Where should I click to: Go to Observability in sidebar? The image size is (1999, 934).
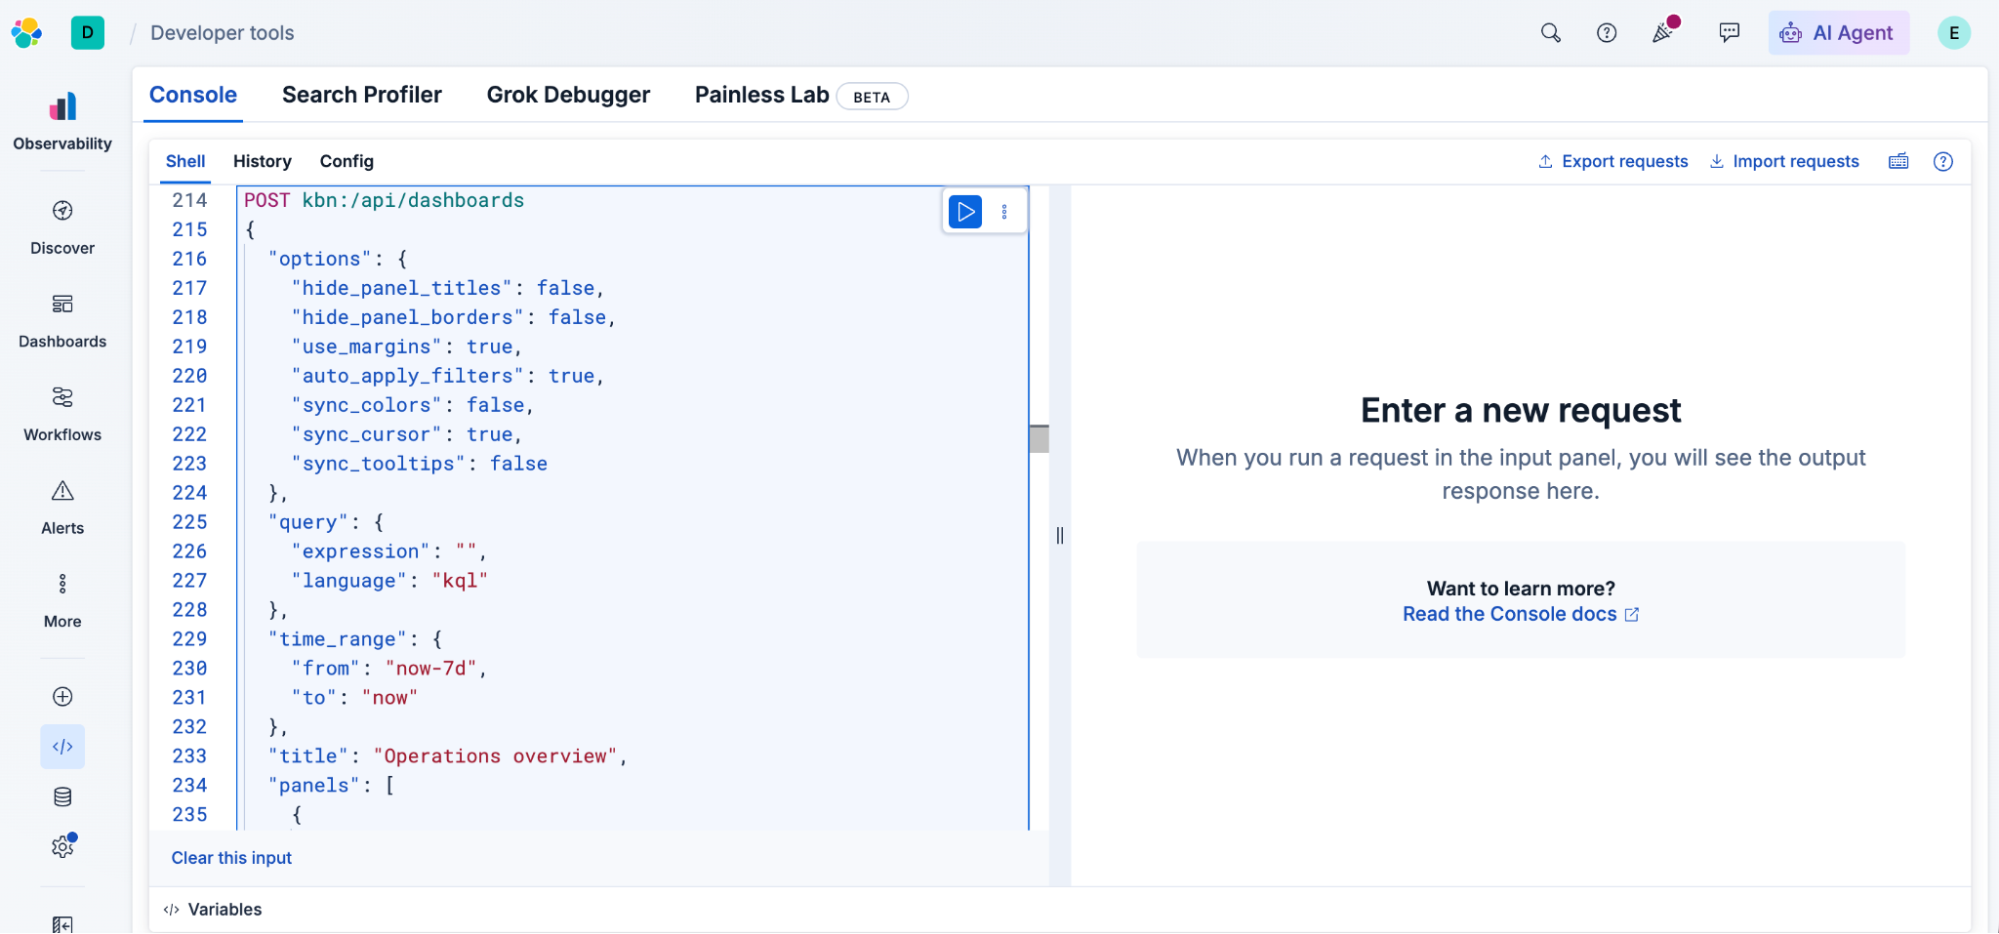pyautogui.click(x=63, y=121)
